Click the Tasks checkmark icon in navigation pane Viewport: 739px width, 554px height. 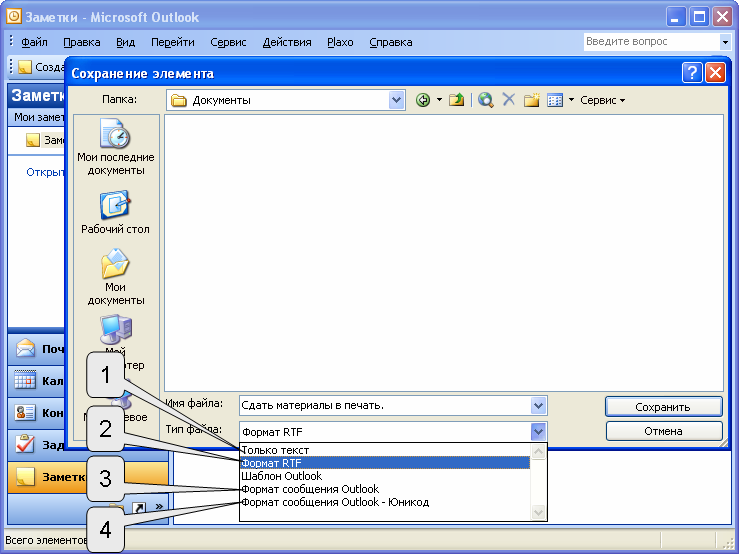pyautogui.click(x=25, y=444)
